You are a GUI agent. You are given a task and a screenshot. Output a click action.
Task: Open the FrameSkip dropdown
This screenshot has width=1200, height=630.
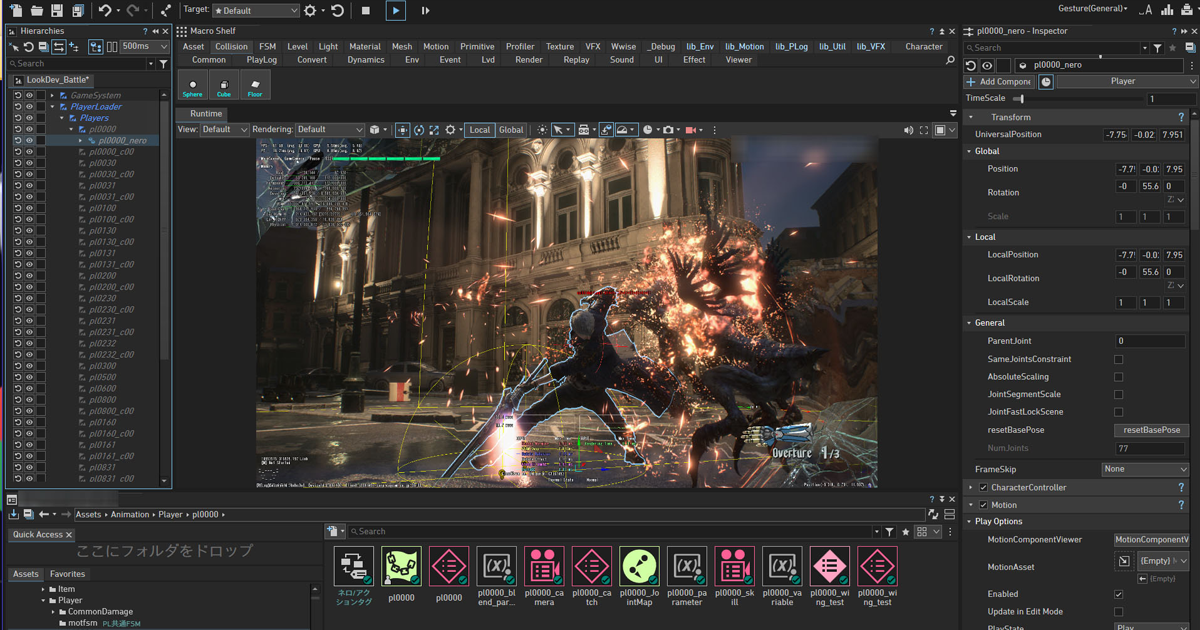click(1145, 469)
